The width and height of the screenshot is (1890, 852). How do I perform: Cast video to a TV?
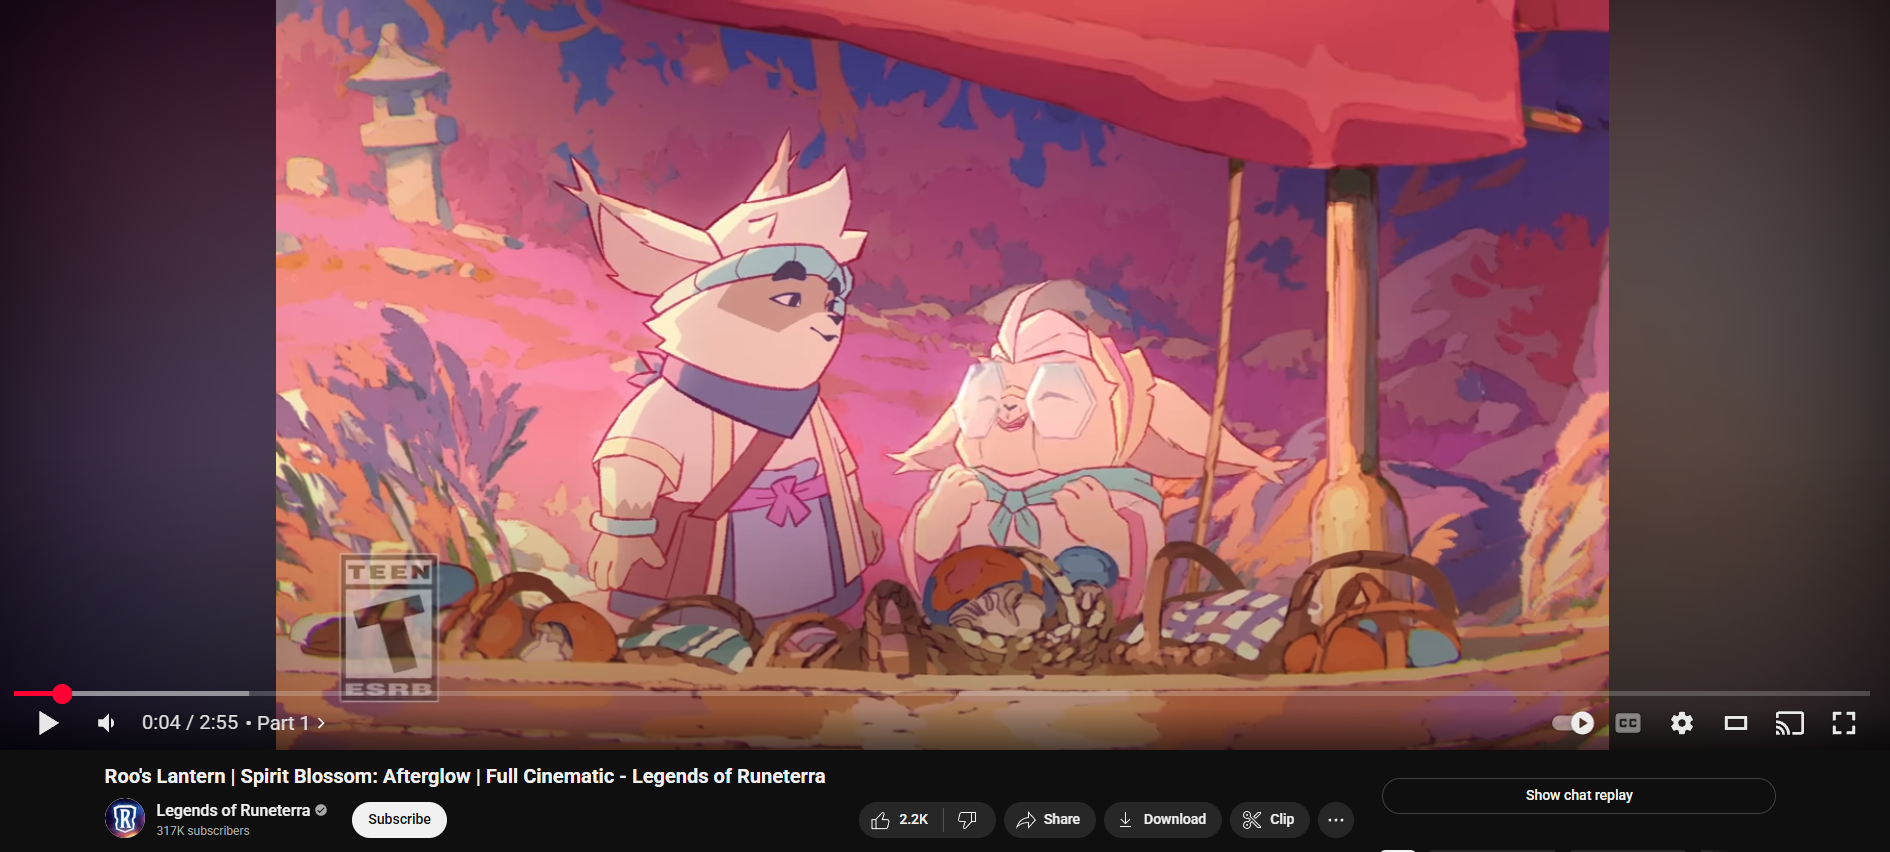coord(1790,723)
